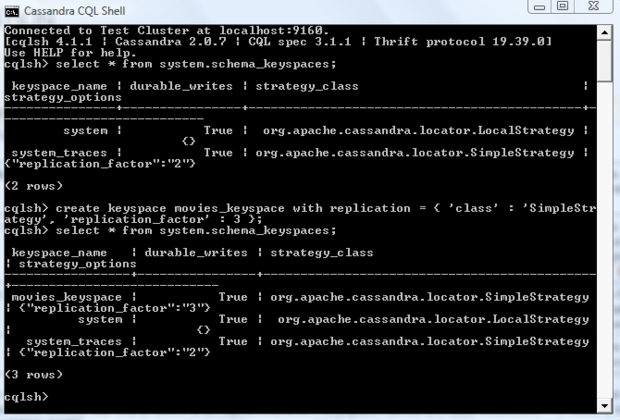Click the first 'durable_writes' column header
This screenshot has width=620, height=420.
pyautogui.click(x=181, y=86)
